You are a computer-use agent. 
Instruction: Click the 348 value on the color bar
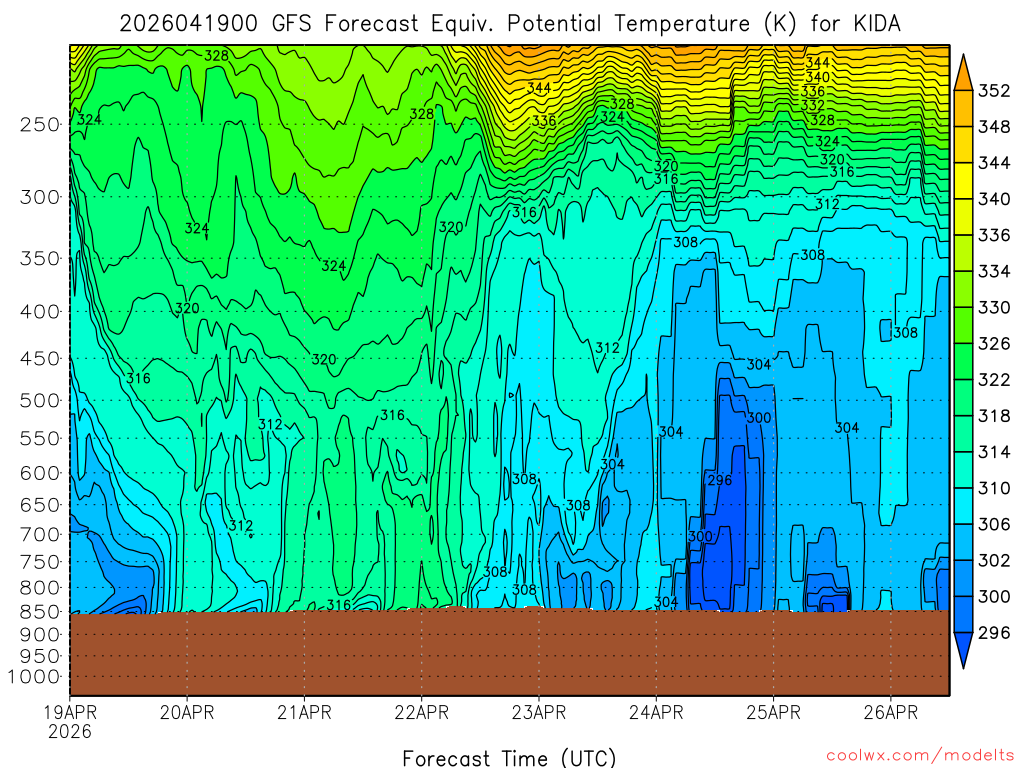[x=994, y=127]
